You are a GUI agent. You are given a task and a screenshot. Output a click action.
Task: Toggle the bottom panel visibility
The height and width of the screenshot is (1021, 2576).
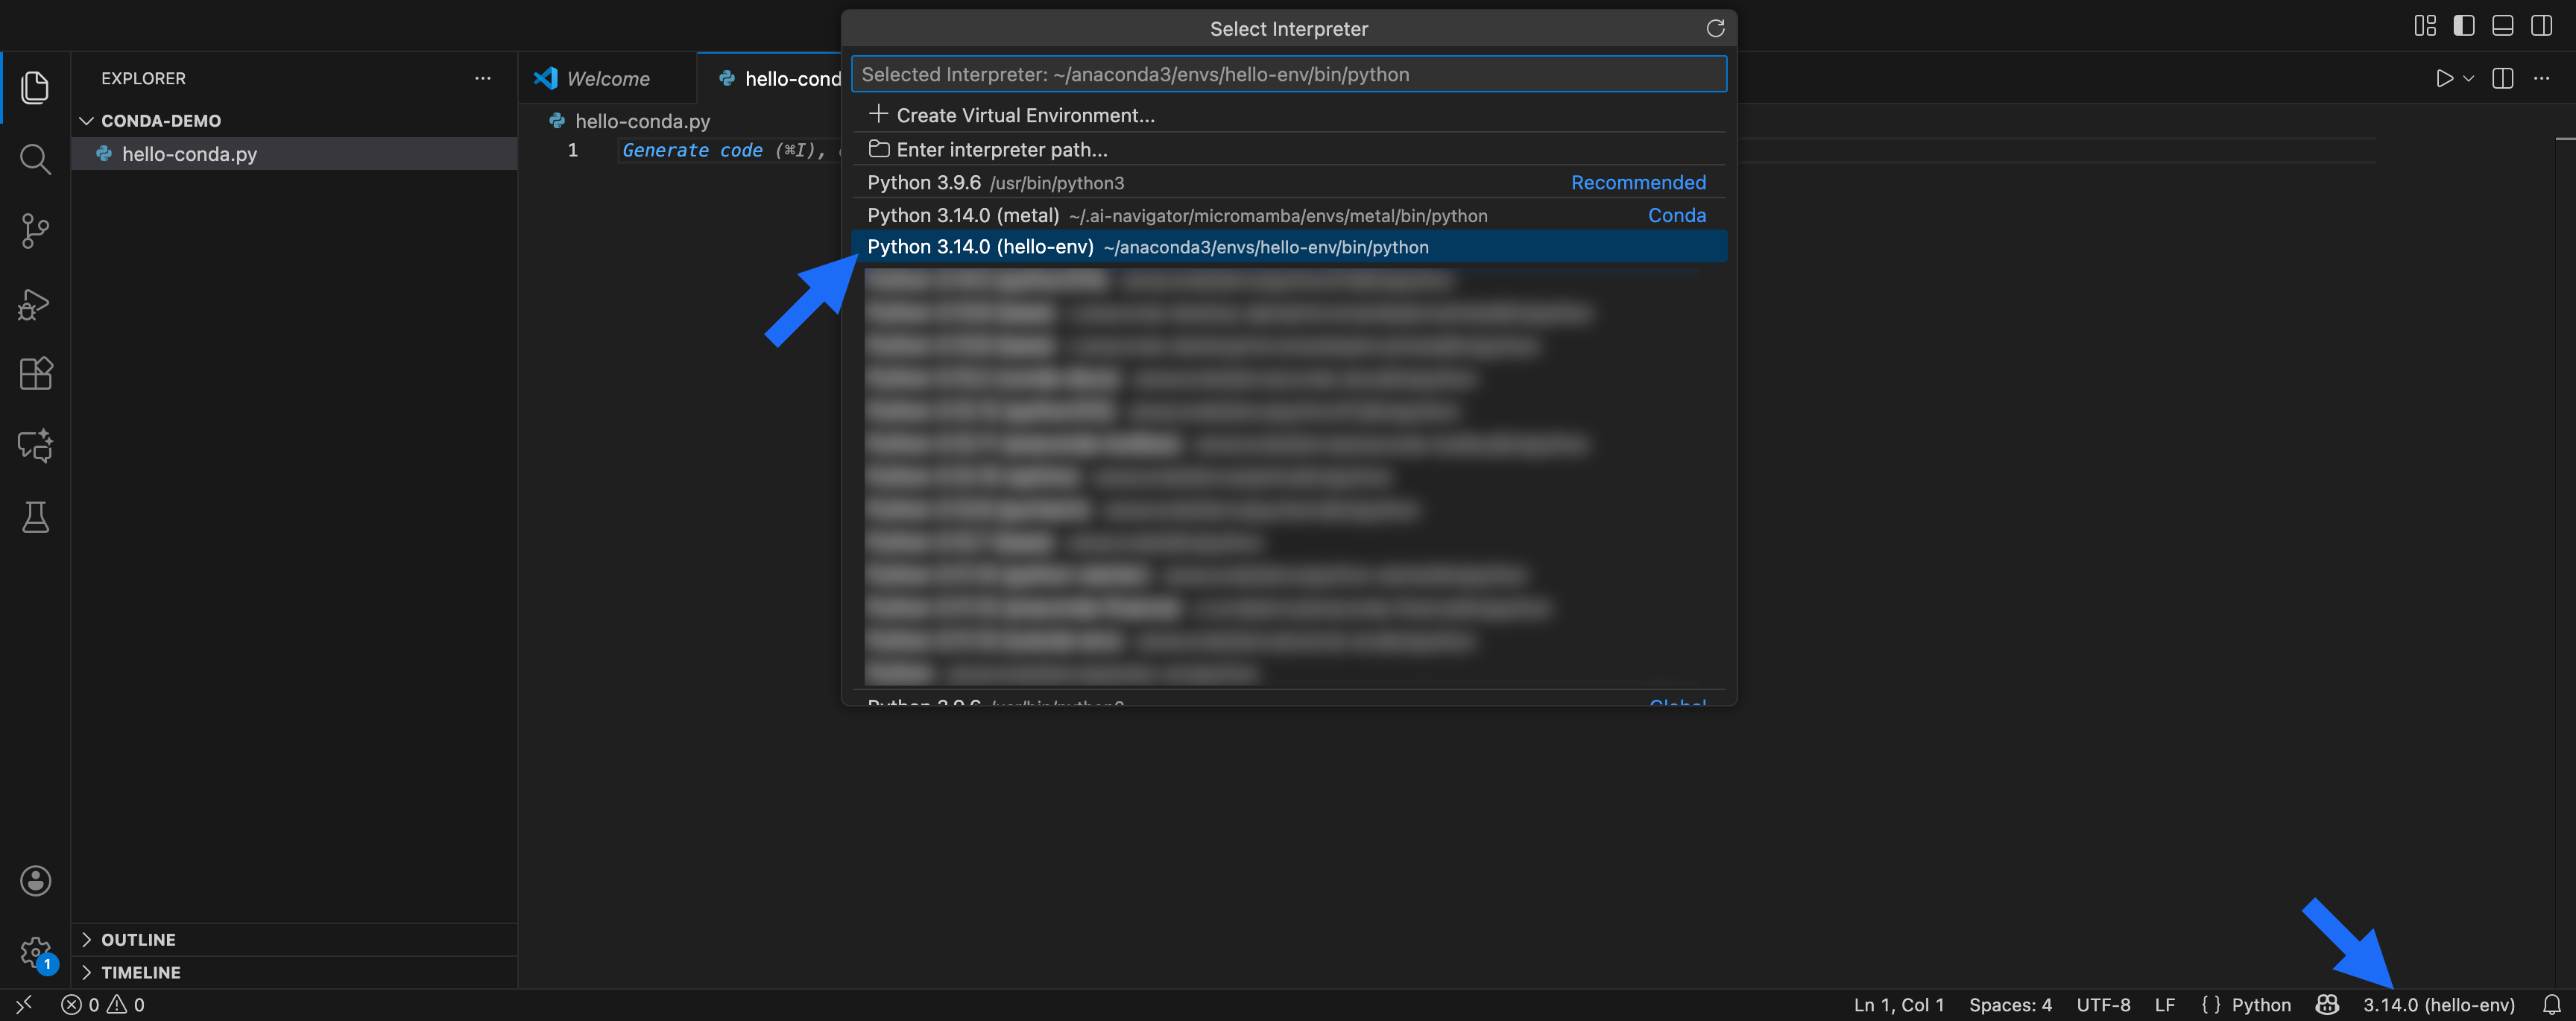click(x=2502, y=25)
